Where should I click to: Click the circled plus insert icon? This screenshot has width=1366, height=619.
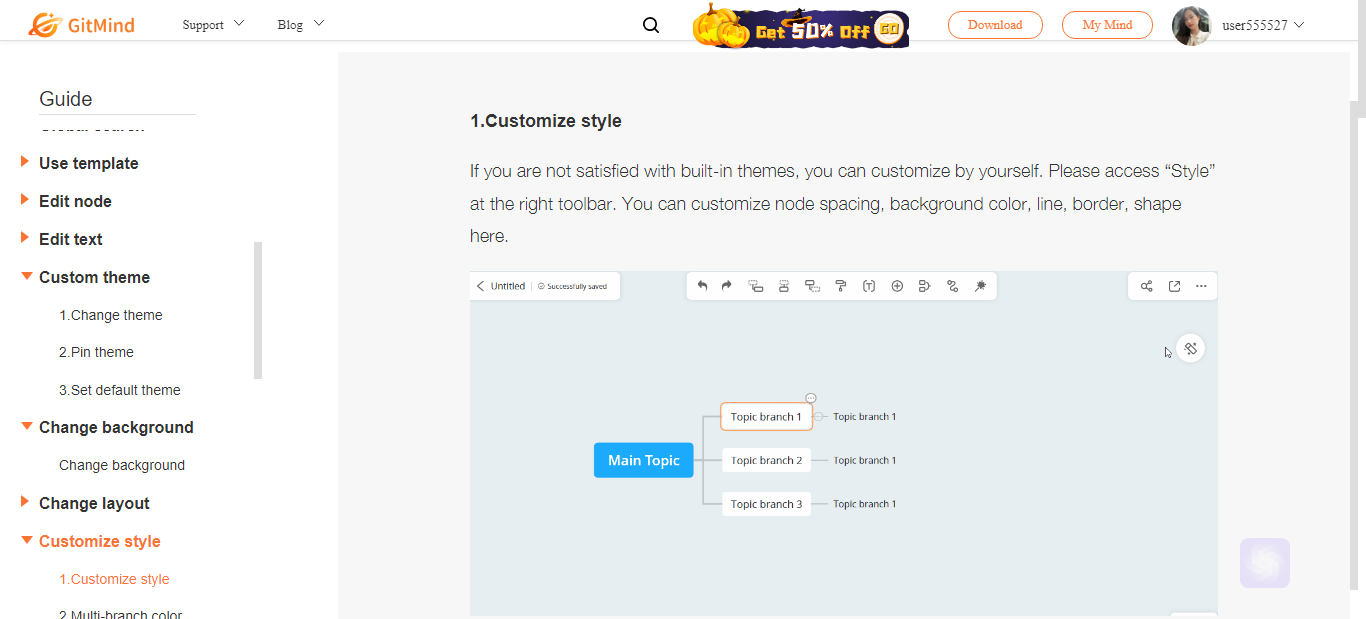897,286
